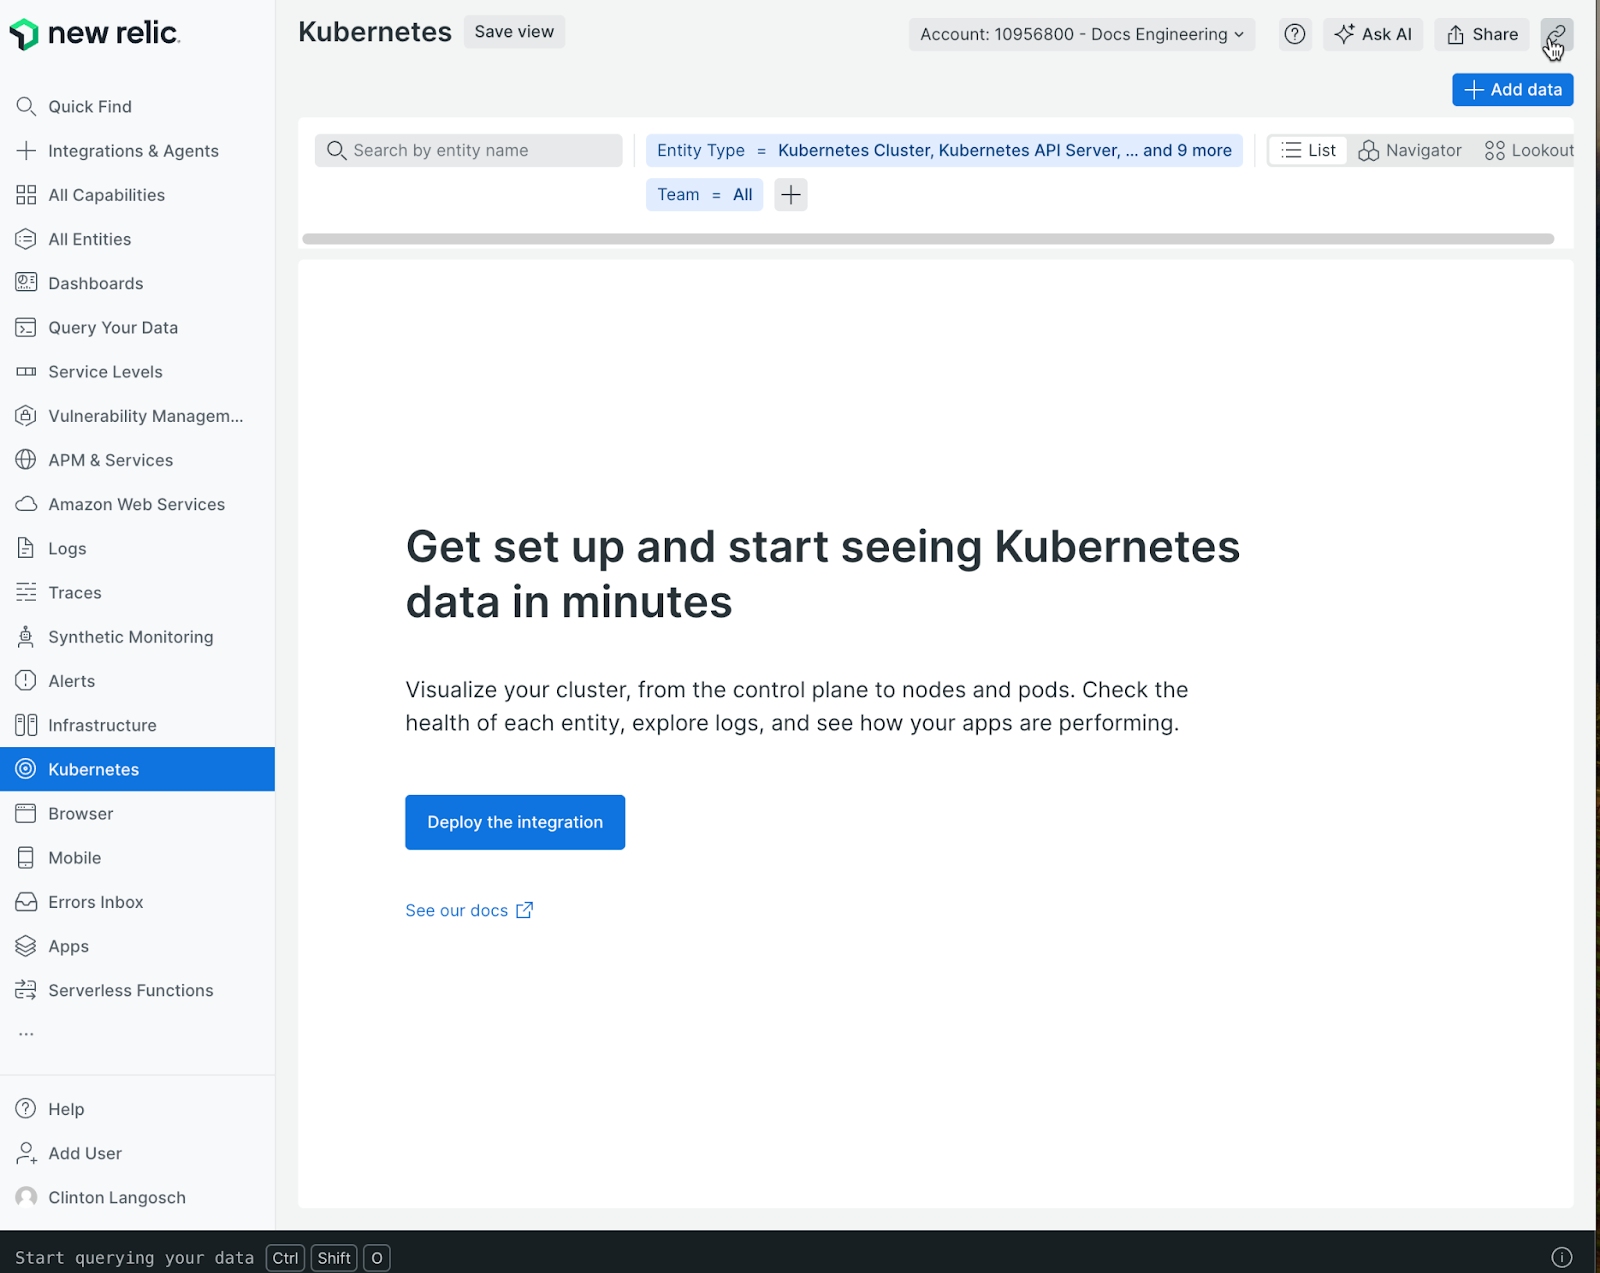Expand the sidebar ellipsis menu
Image resolution: width=1600 pixels, height=1273 pixels.
tap(25, 1032)
